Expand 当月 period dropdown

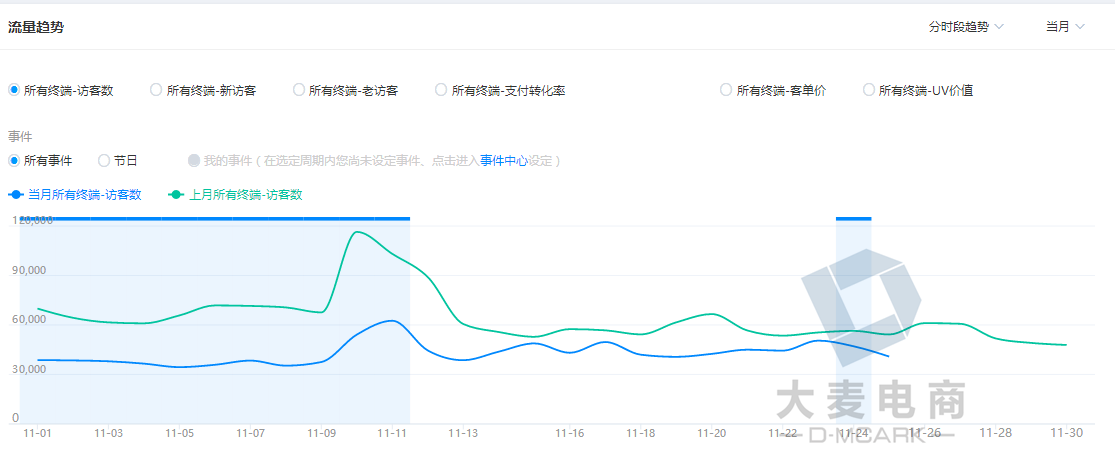point(1065,27)
